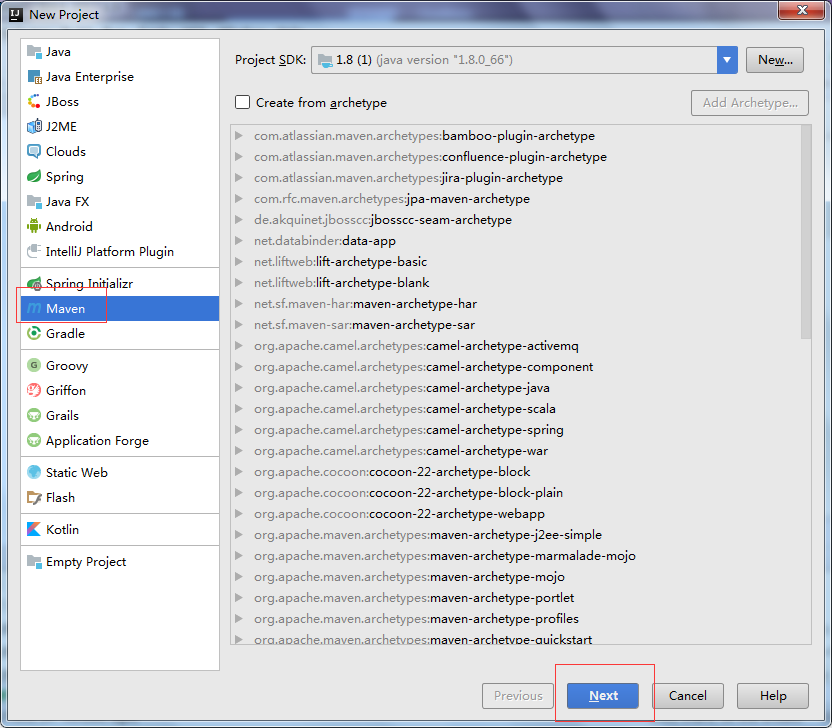Expand camel-archetype-activemq node

239,345
